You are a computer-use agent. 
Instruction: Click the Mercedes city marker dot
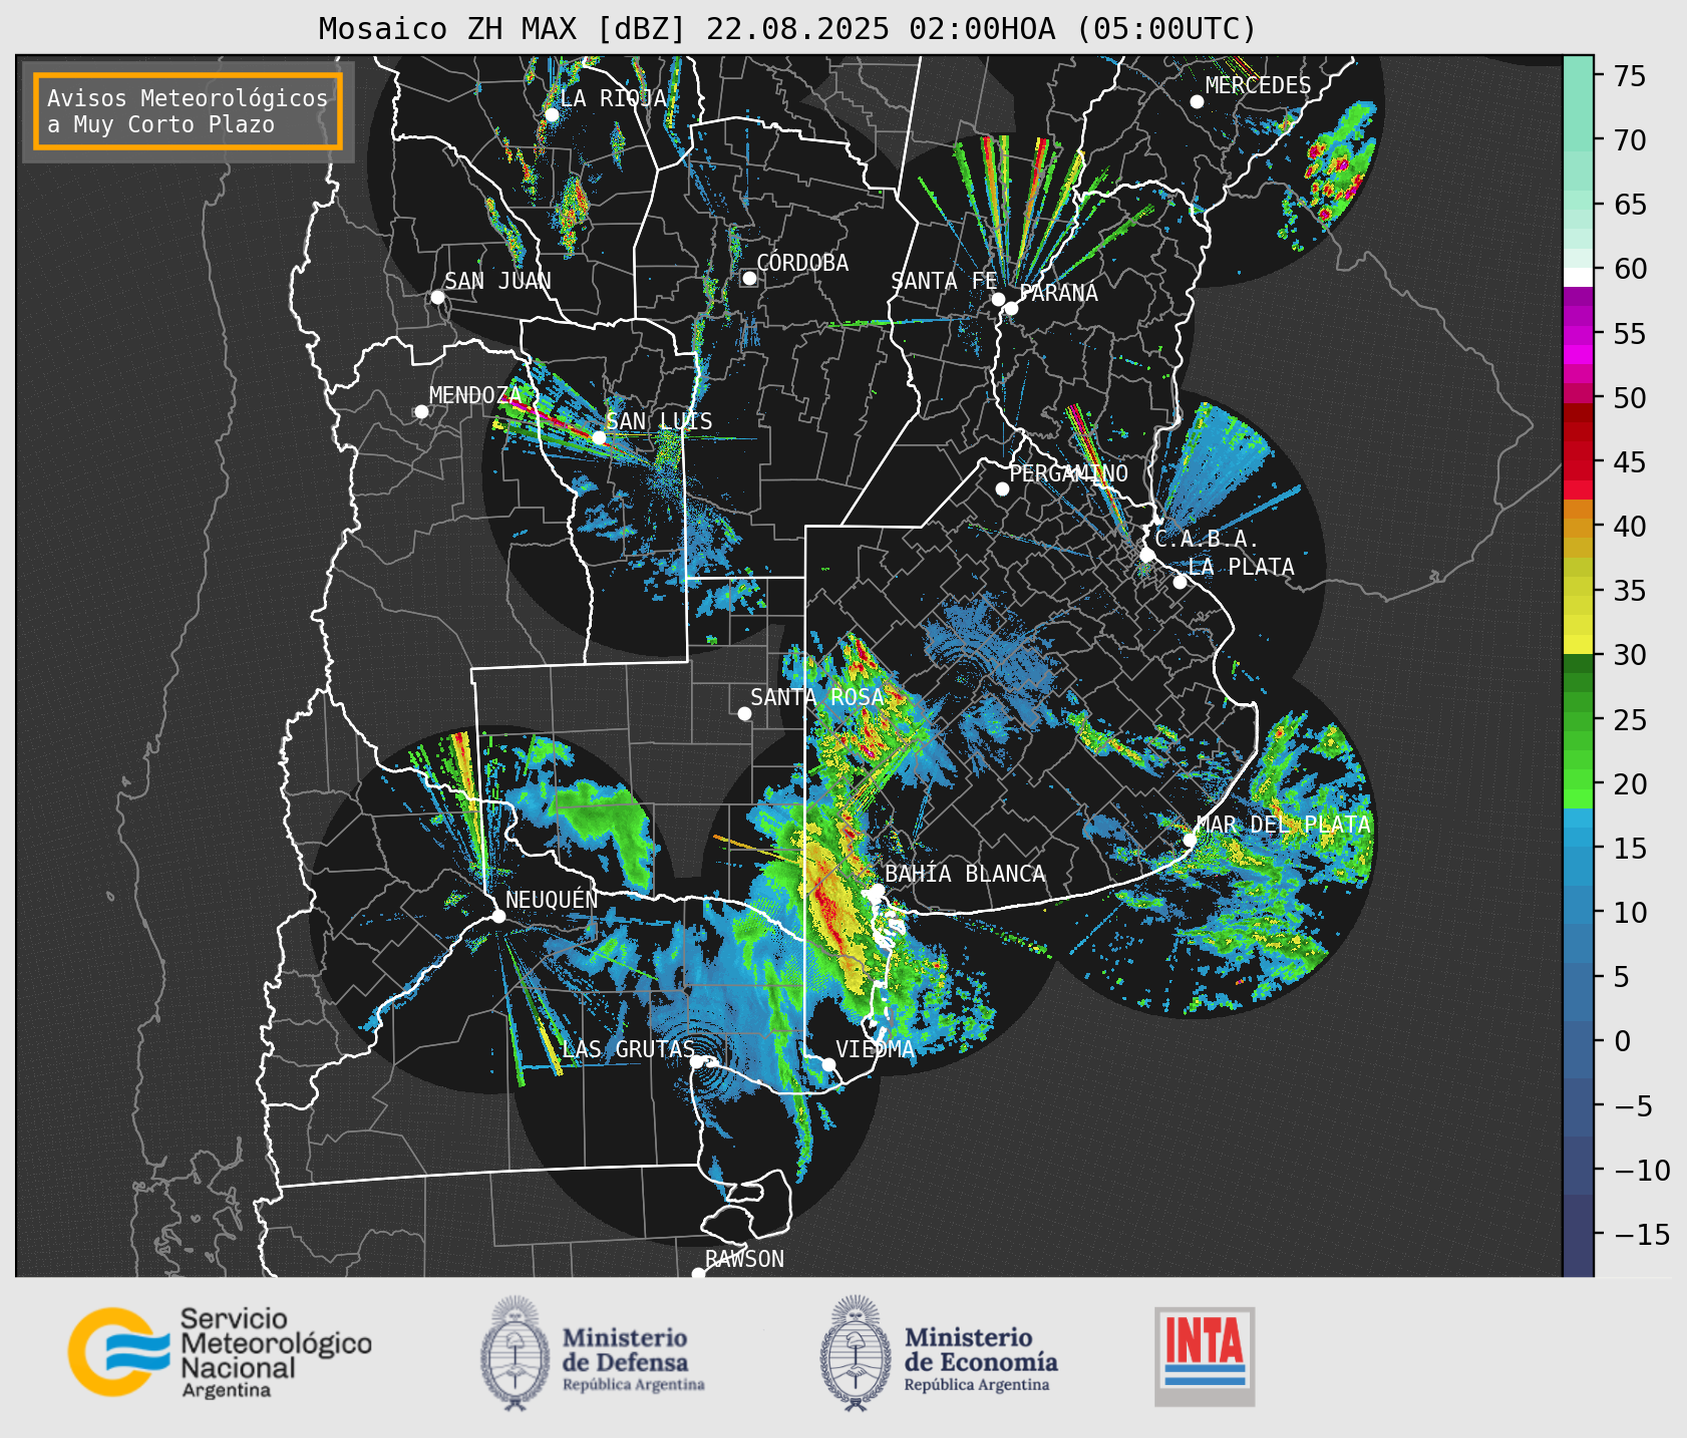(1196, 102)
